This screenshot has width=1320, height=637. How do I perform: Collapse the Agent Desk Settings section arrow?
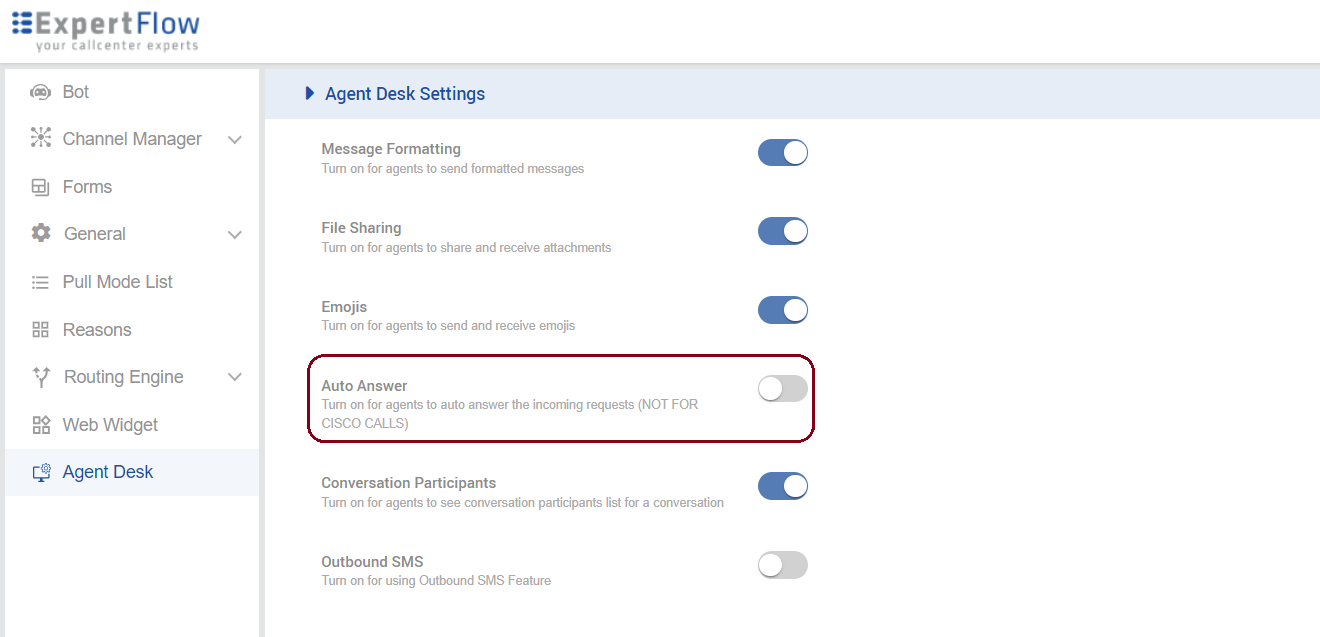(x=310, y=94)
